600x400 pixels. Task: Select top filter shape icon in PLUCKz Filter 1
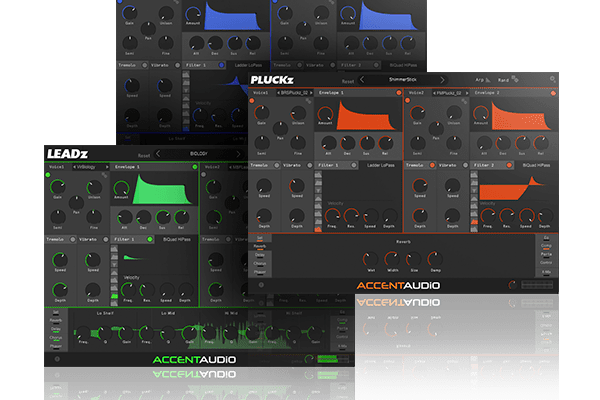point(318,175)
